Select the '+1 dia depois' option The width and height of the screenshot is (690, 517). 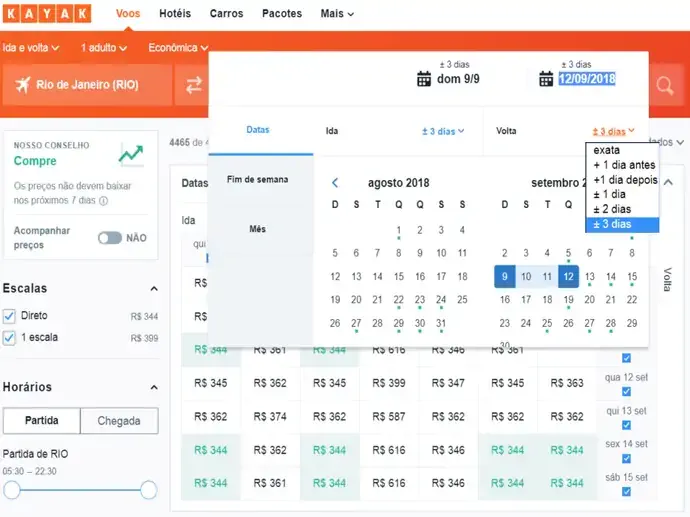point(622,180)
